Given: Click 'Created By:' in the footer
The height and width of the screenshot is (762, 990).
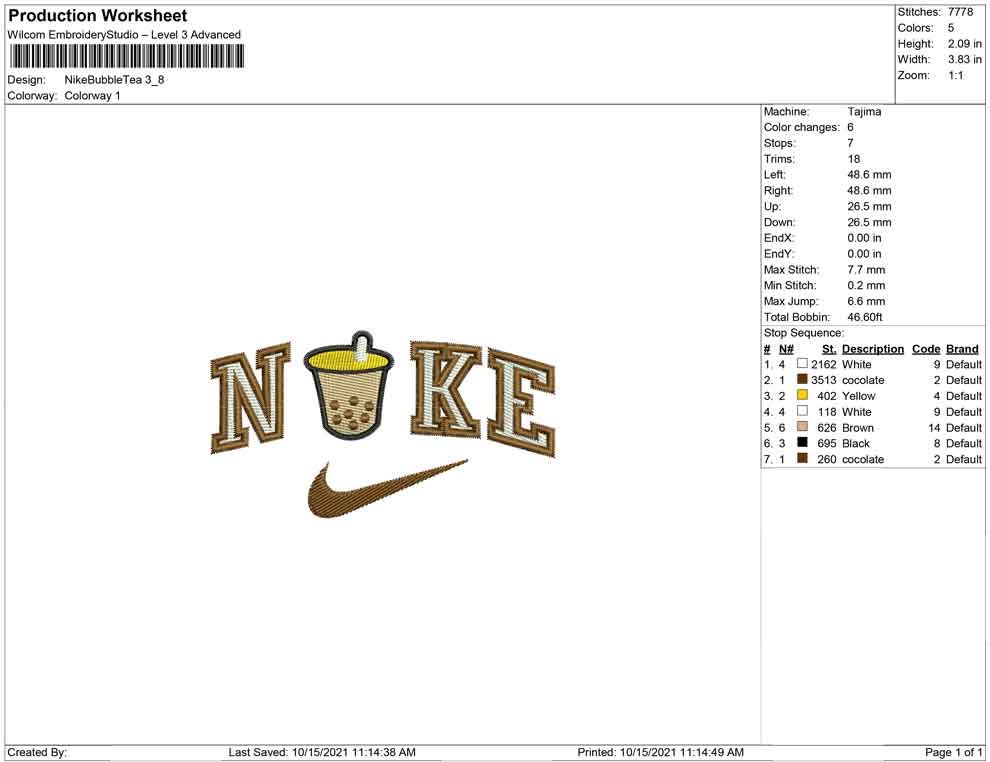Looking at the screenshot, I should click(x=37, y=752).
